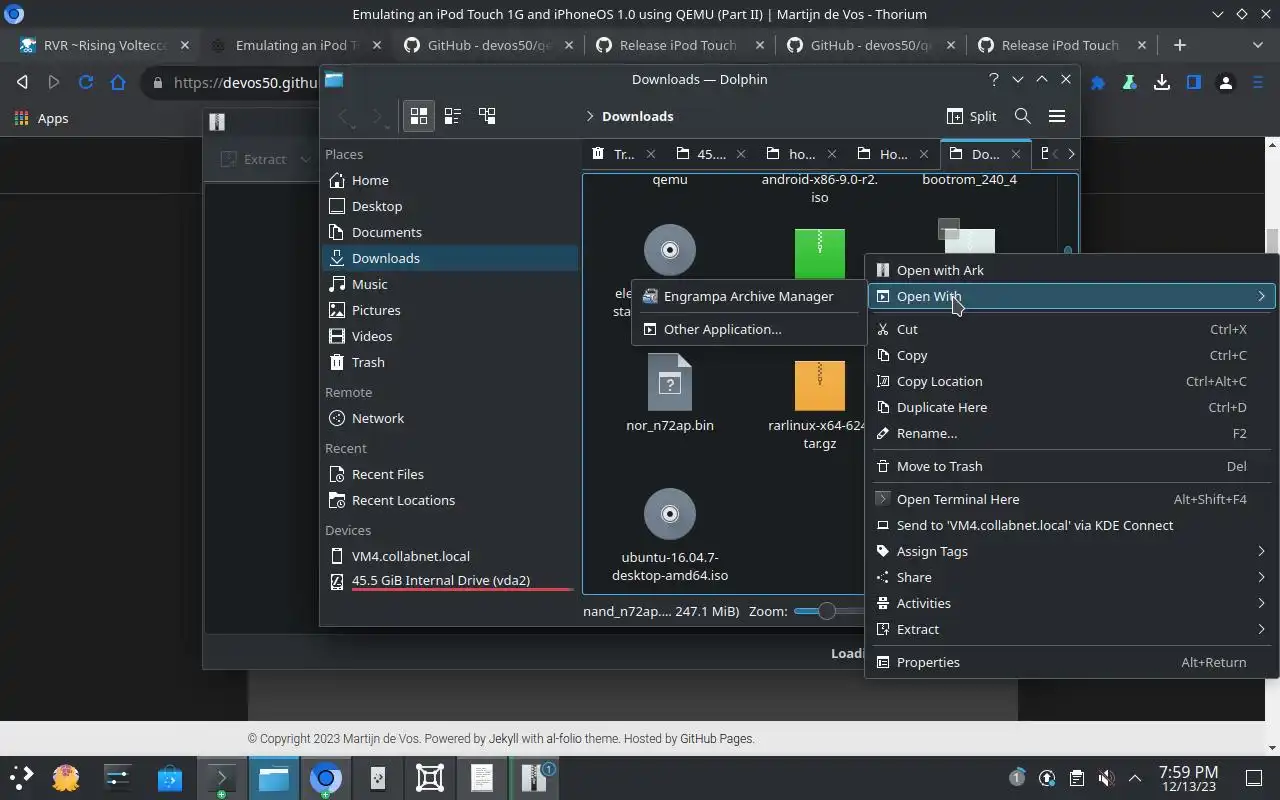Image resolution: width=1280 pixels, height=800 pixels.
Task: Reload the browser page
Action: (86, 83)
